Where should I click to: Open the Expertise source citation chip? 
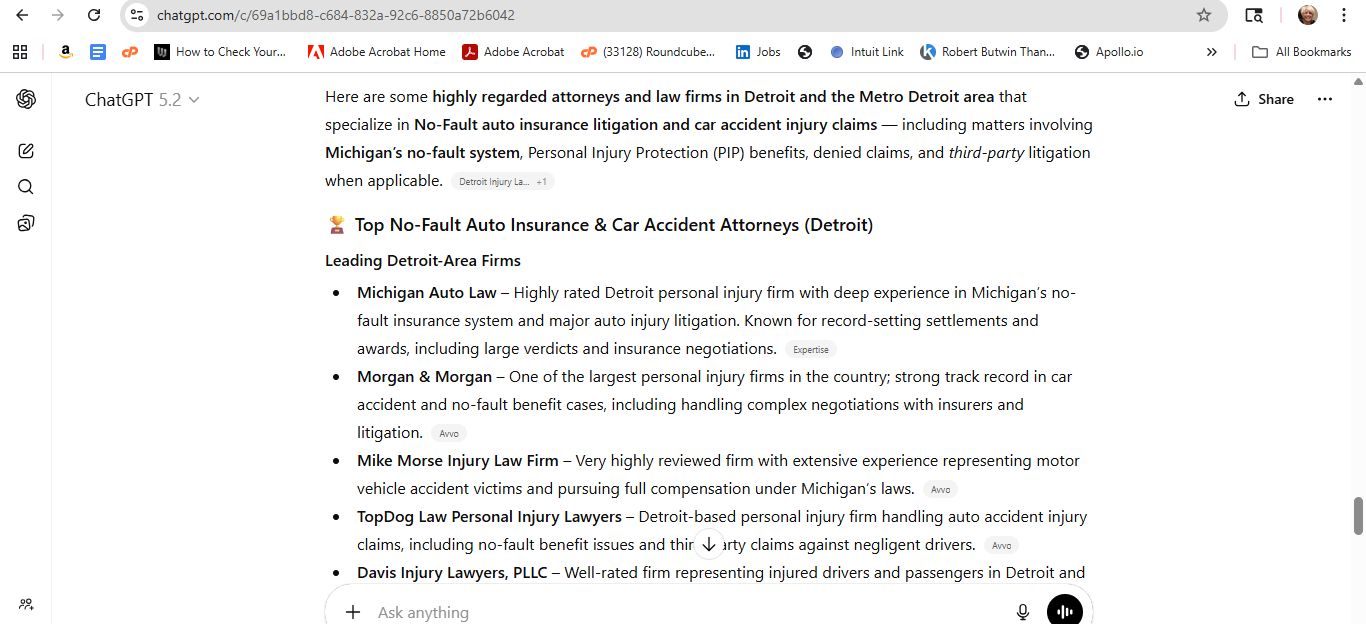click(811, 350)
